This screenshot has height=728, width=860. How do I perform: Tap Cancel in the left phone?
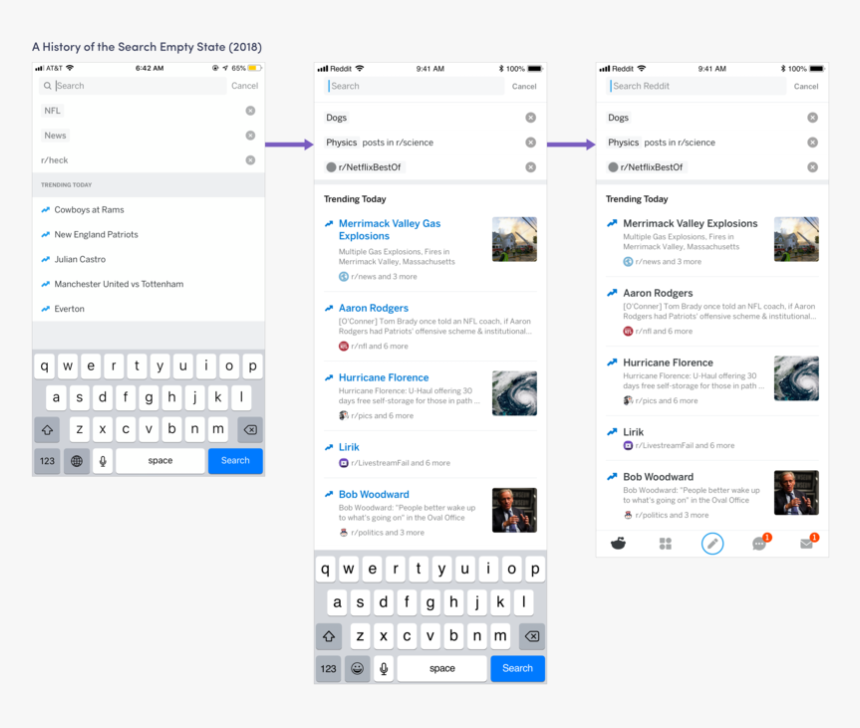pyautogui.click(x=245, y=86)
